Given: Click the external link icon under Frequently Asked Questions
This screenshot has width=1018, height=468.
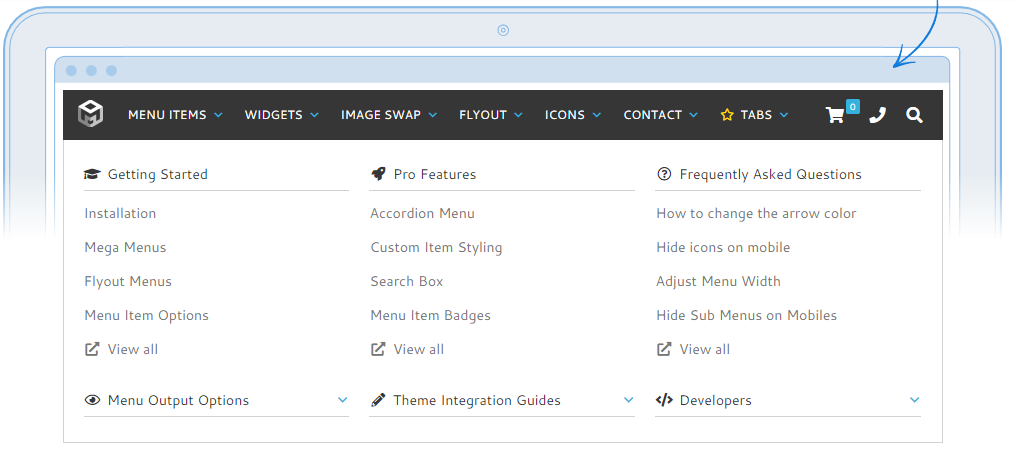Looking at the screenshot, I should [664, 349].
